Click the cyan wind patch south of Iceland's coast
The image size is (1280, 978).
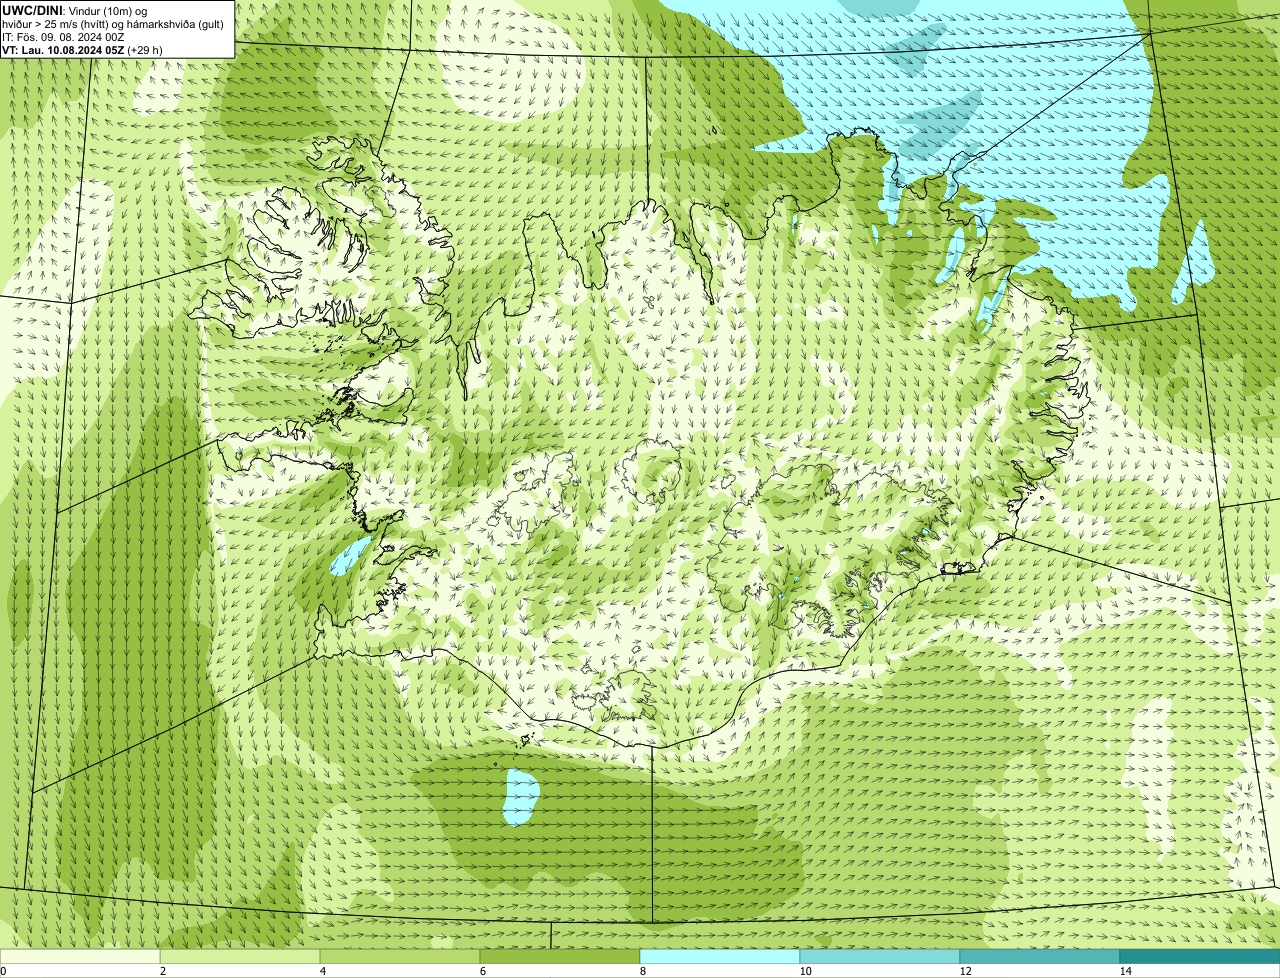coord(520,797)
